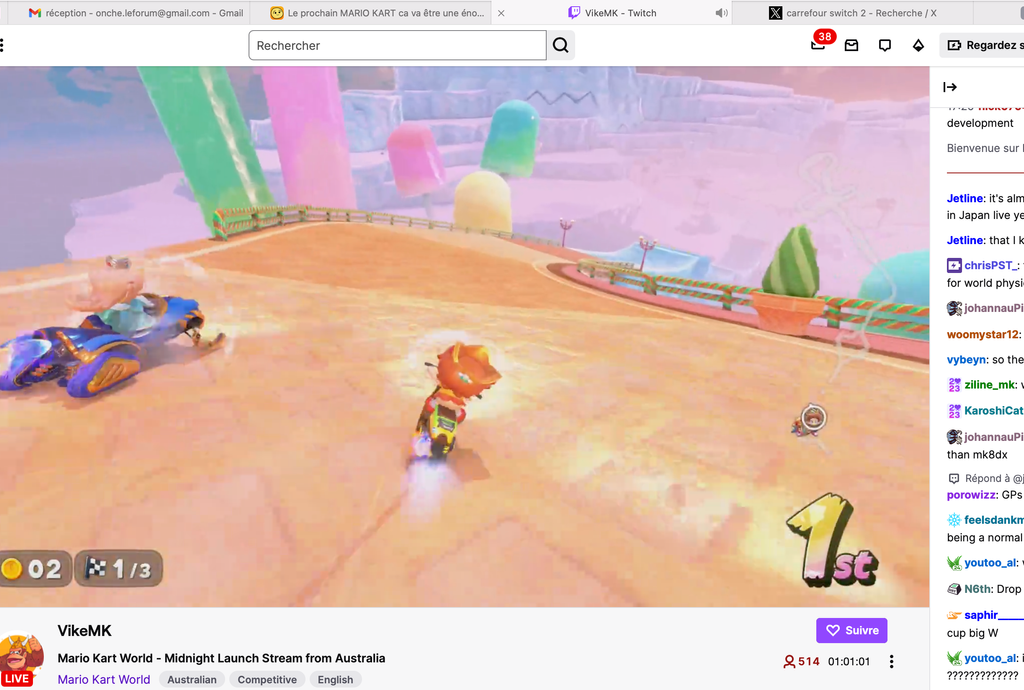Screen dimensions: 1024x690
Task: Open the VikeMK channel name link
Action: 84,631
